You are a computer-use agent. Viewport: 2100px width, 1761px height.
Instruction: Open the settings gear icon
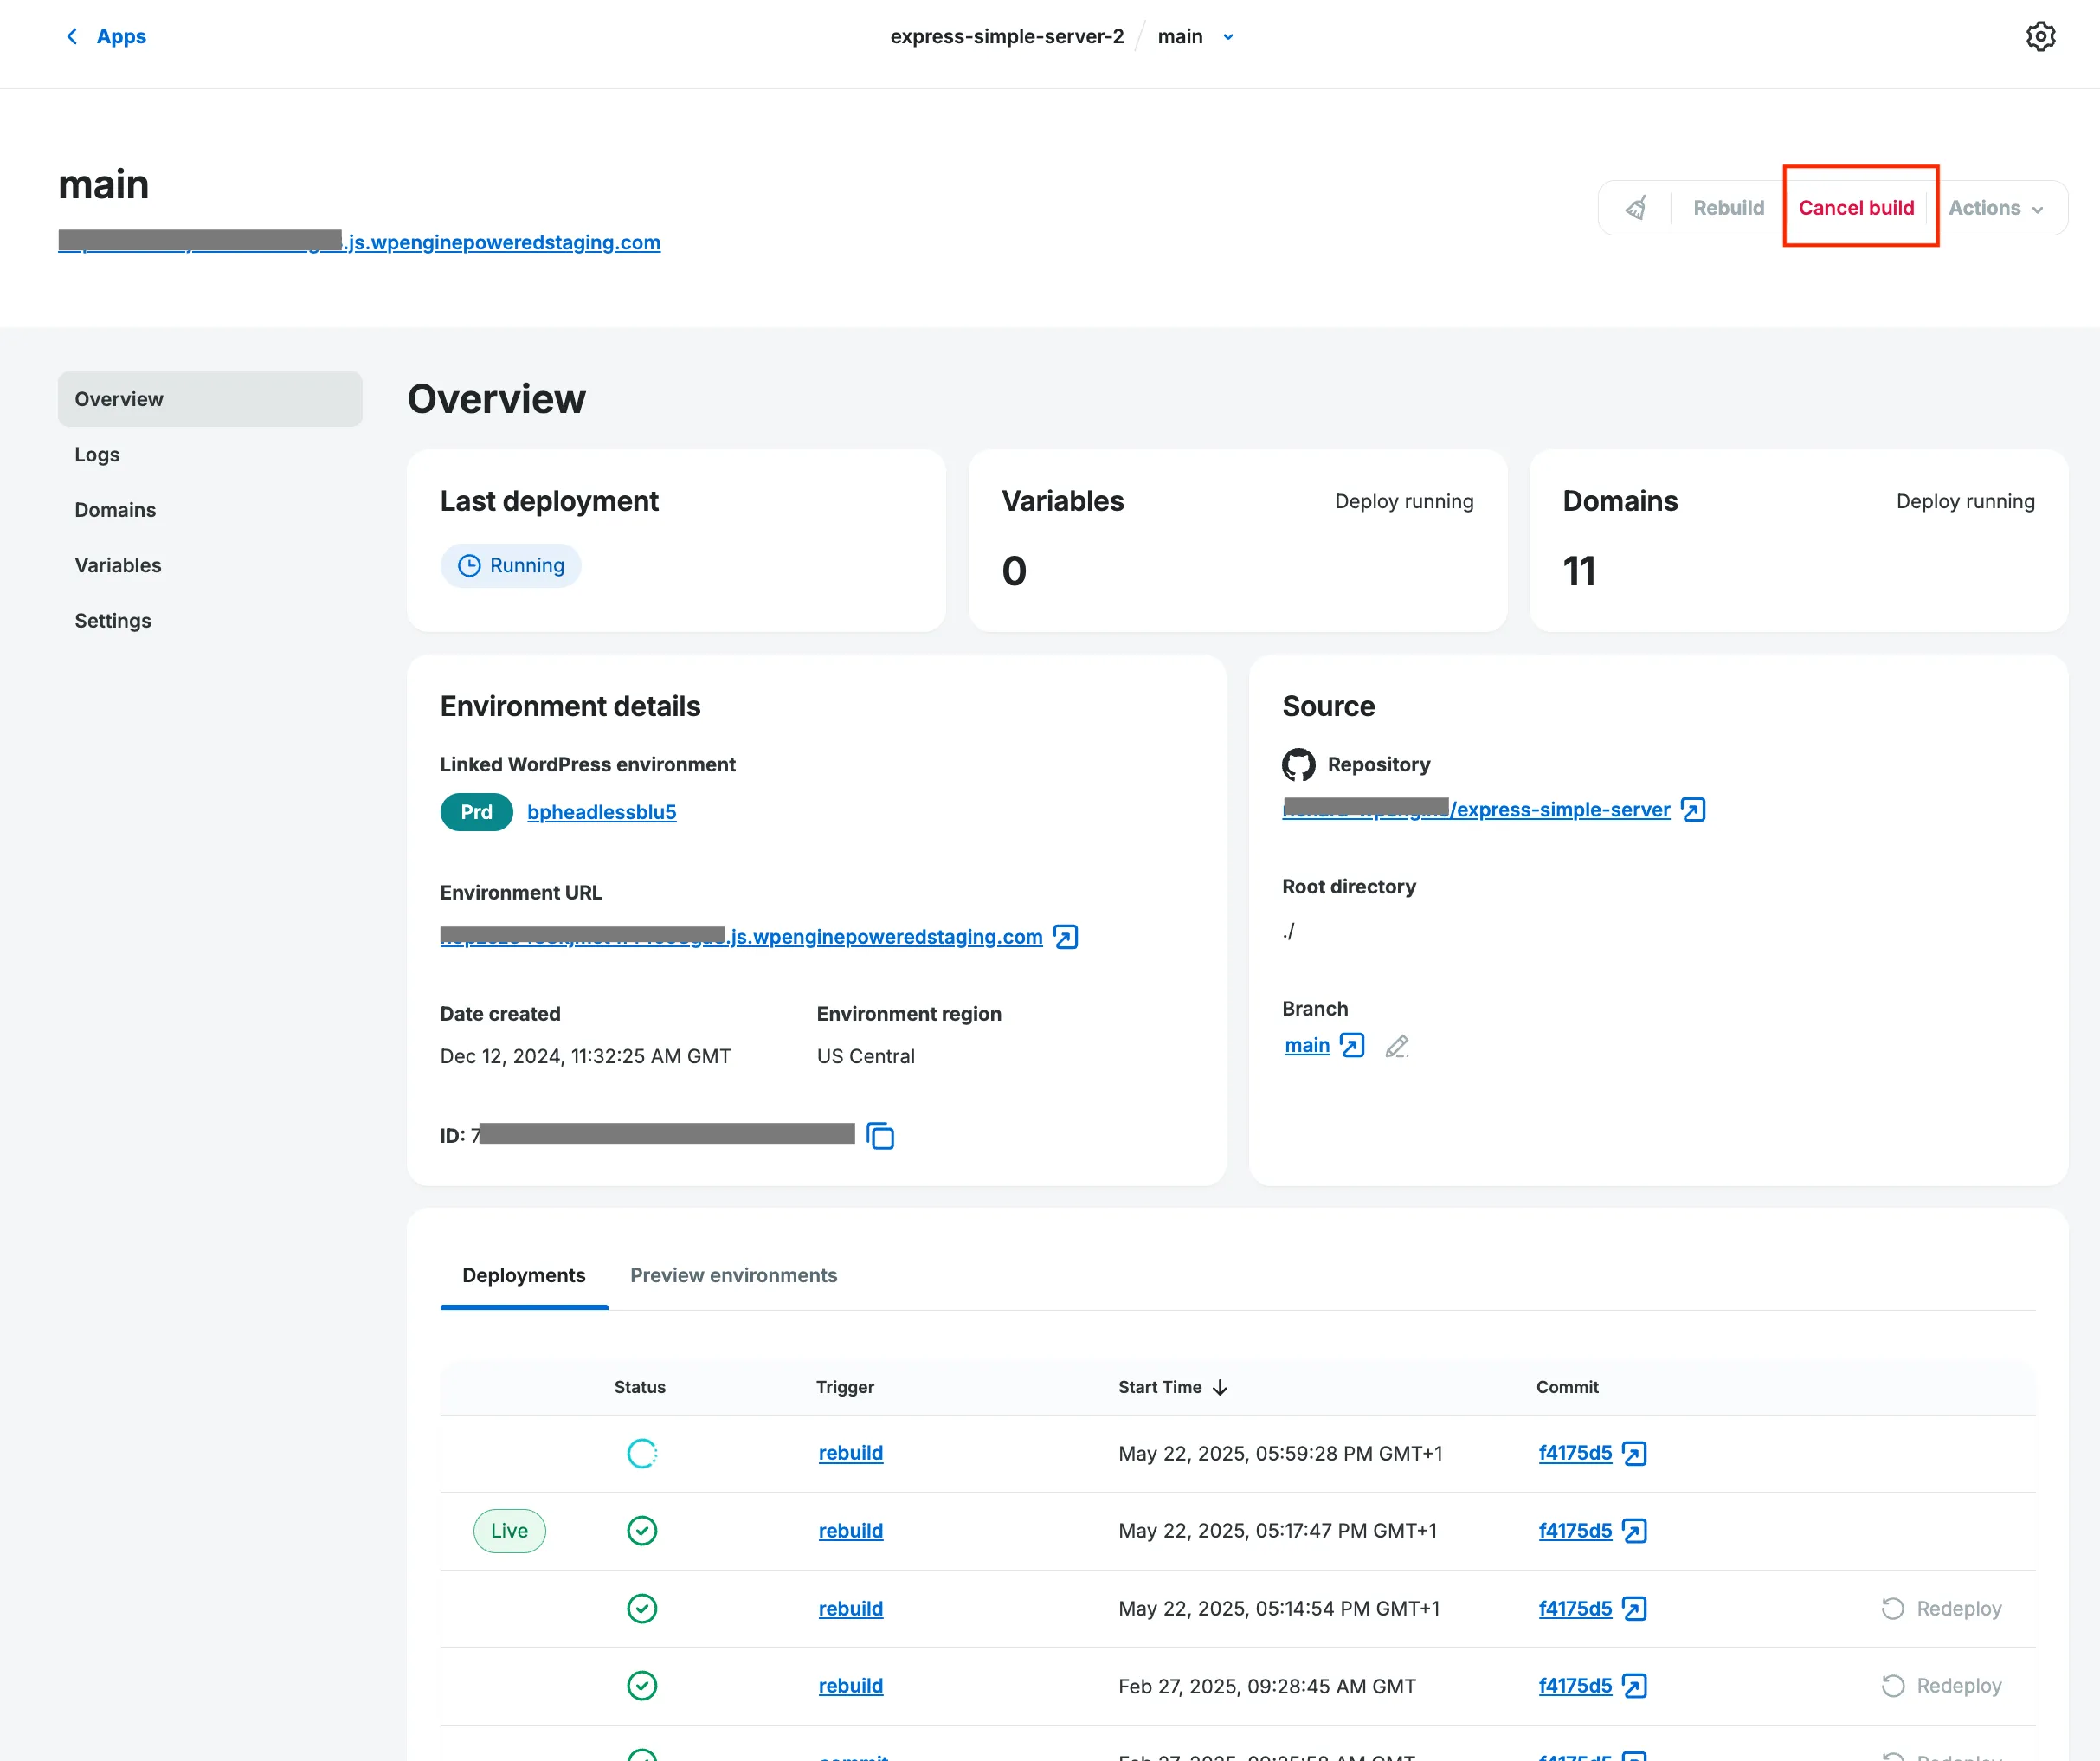point(2040,37)
